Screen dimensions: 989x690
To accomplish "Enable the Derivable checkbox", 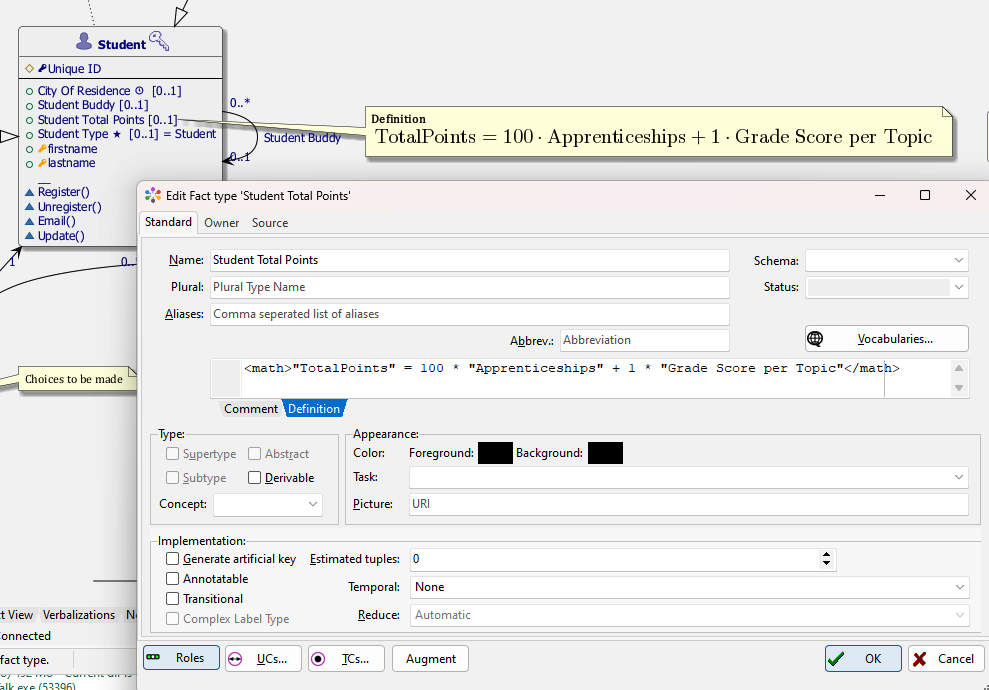I will (255, 478).
